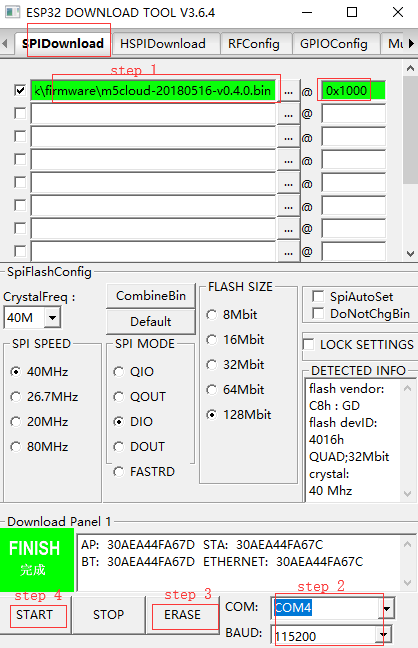
Task: Switch to the SPIDownload tab
Action: click(x=63, y=43)
